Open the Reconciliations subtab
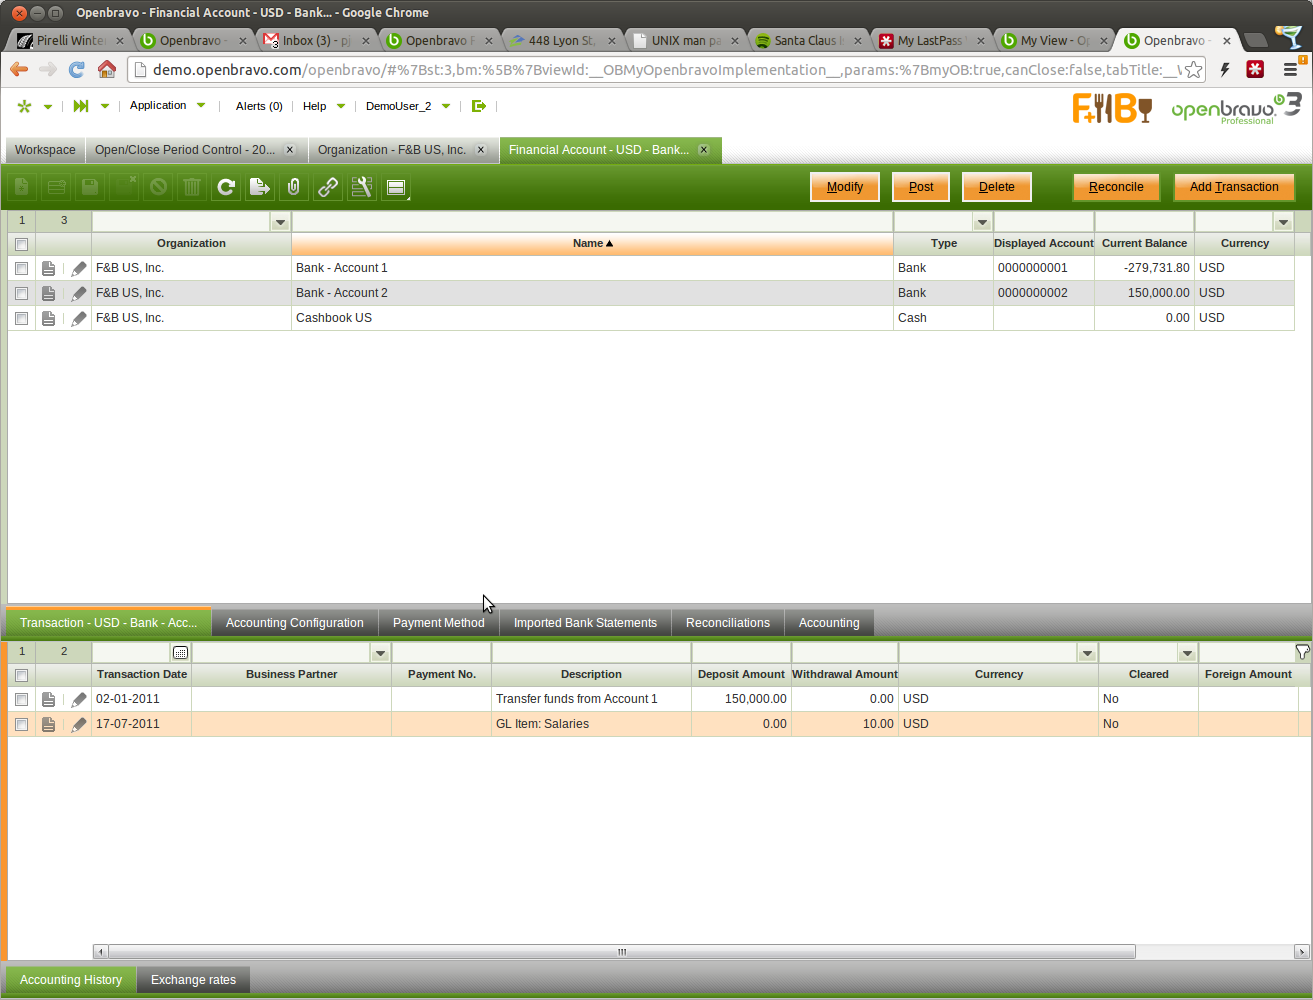This screenshot has height=1000, width=1313. coord(728,623)
